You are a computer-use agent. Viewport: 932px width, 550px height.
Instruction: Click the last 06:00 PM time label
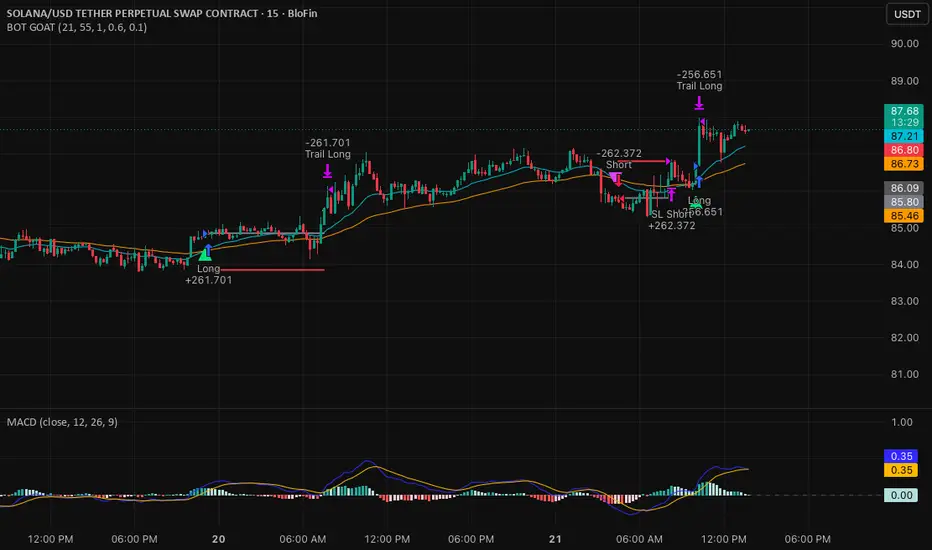807,539
